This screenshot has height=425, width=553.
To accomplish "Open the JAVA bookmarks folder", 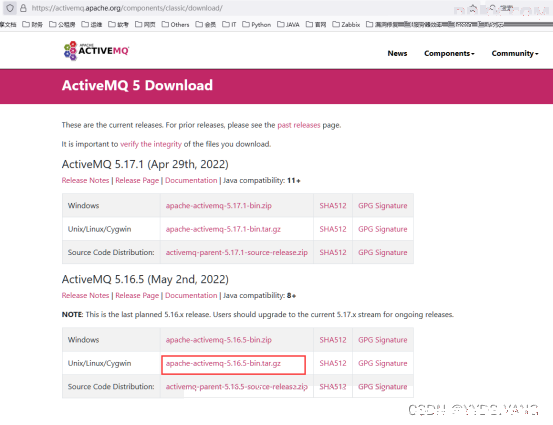I will 288,24.
